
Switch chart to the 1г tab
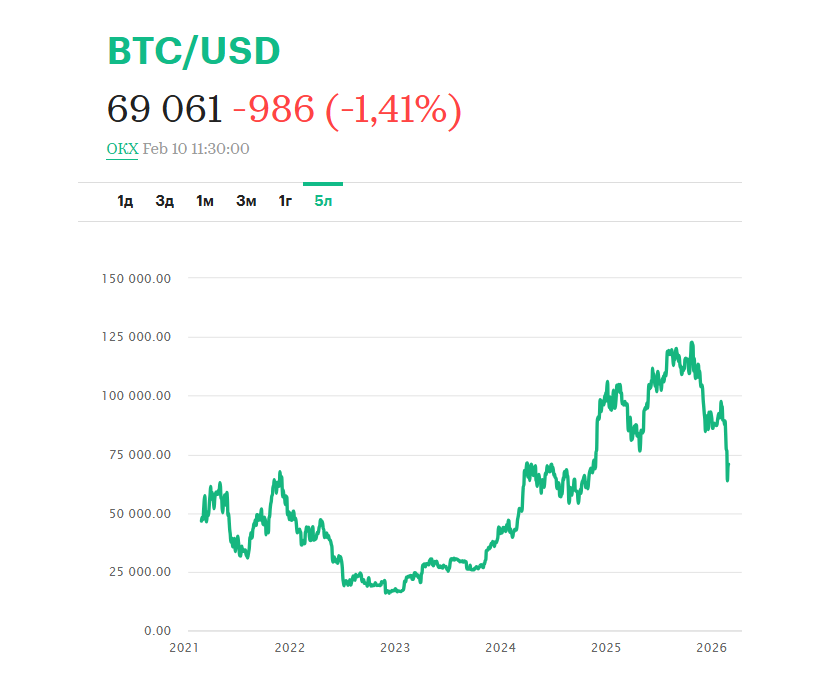pyautogui.click(x=285, y=201)
